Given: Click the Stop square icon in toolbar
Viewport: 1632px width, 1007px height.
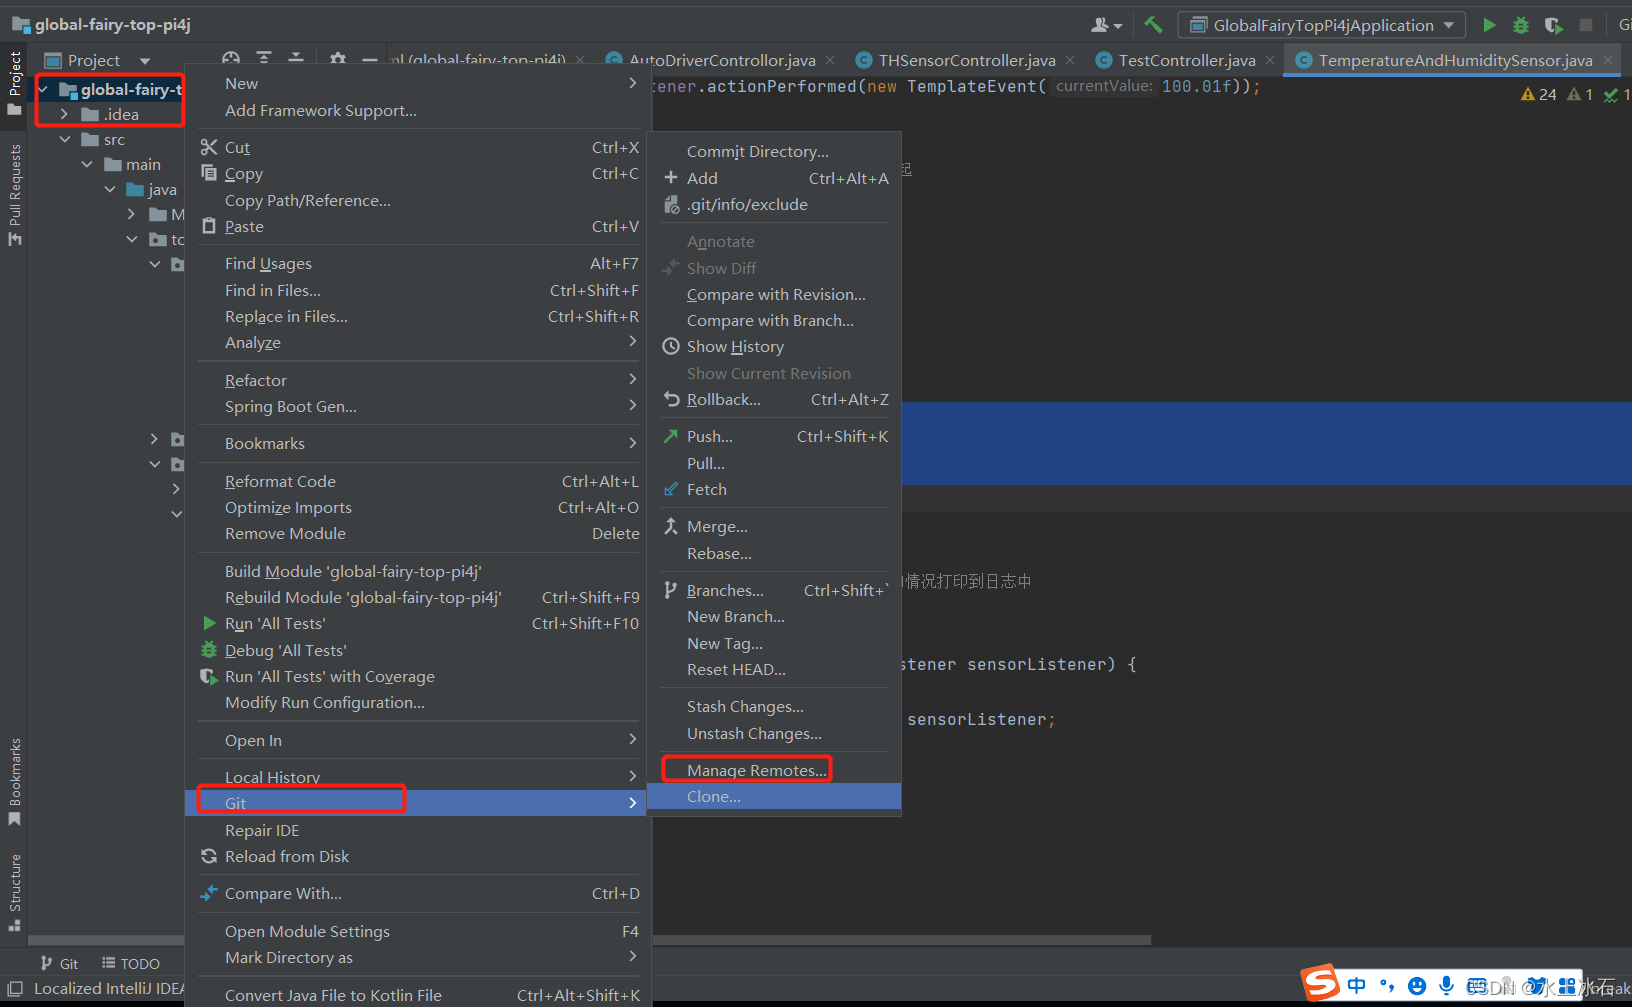Looking at the screenshot, I should pos(1586,25).
